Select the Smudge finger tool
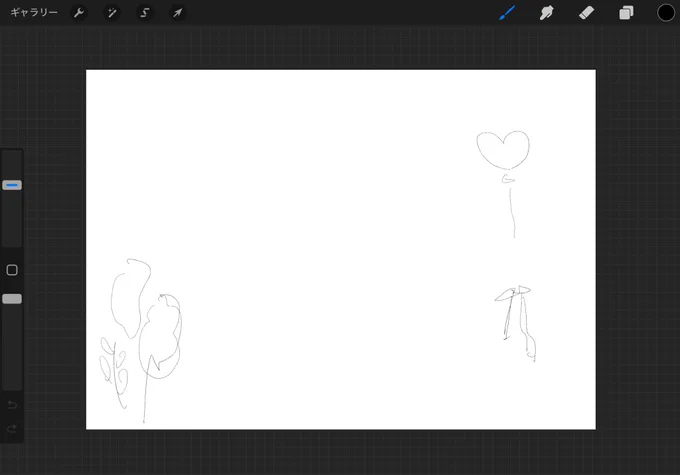 [x=546, y=13]
